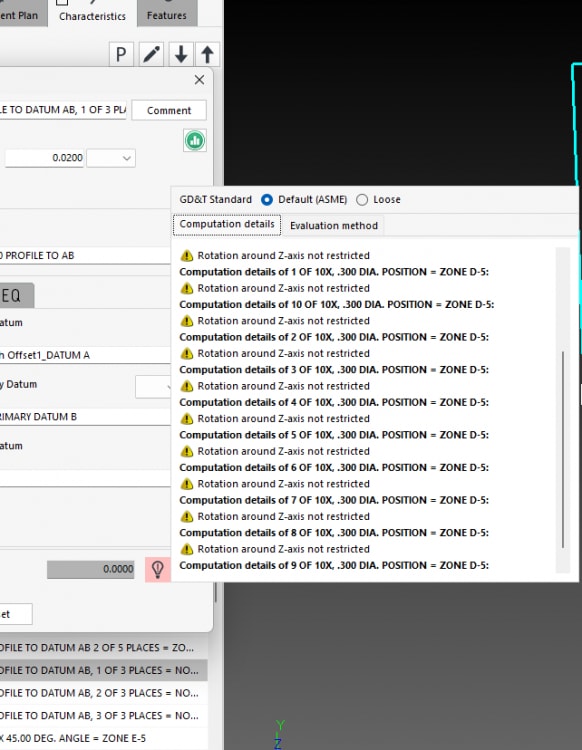This screenshot has height=750, width=582.
Task: Click the 0.0200 tolerance field
Action: (x=44, y=158)
